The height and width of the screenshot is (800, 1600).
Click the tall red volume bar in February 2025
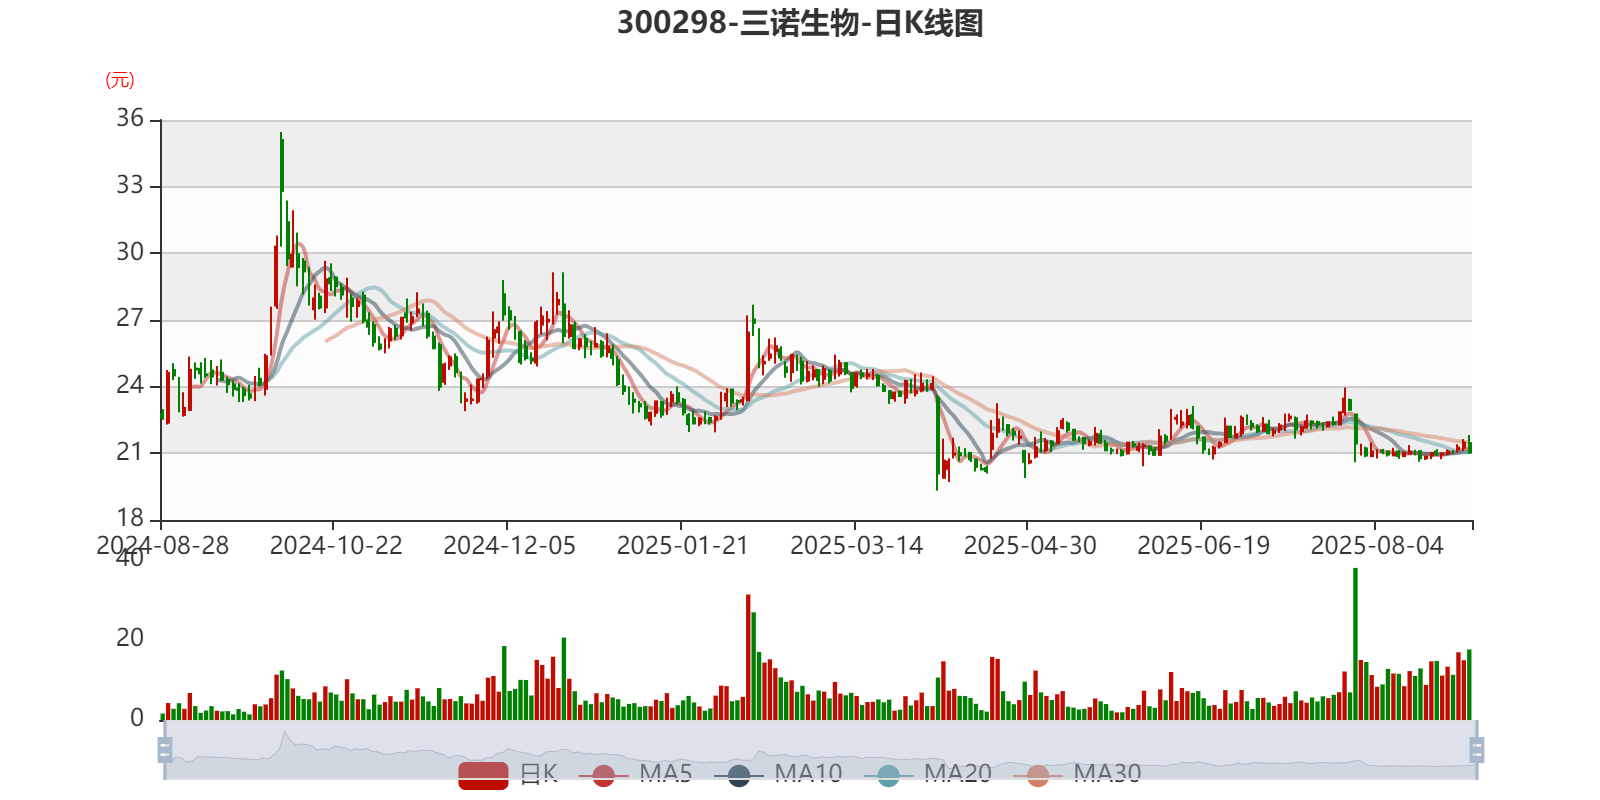click(748, 657)
